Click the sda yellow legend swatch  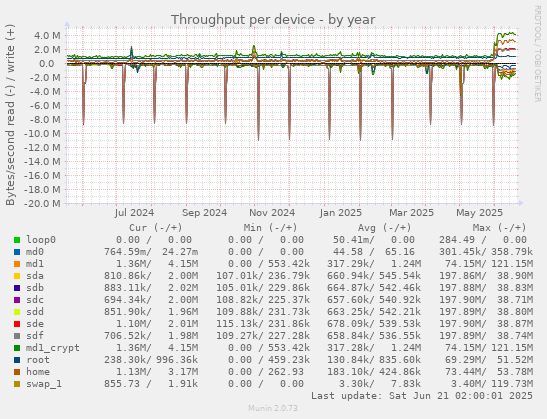point(17,276)
